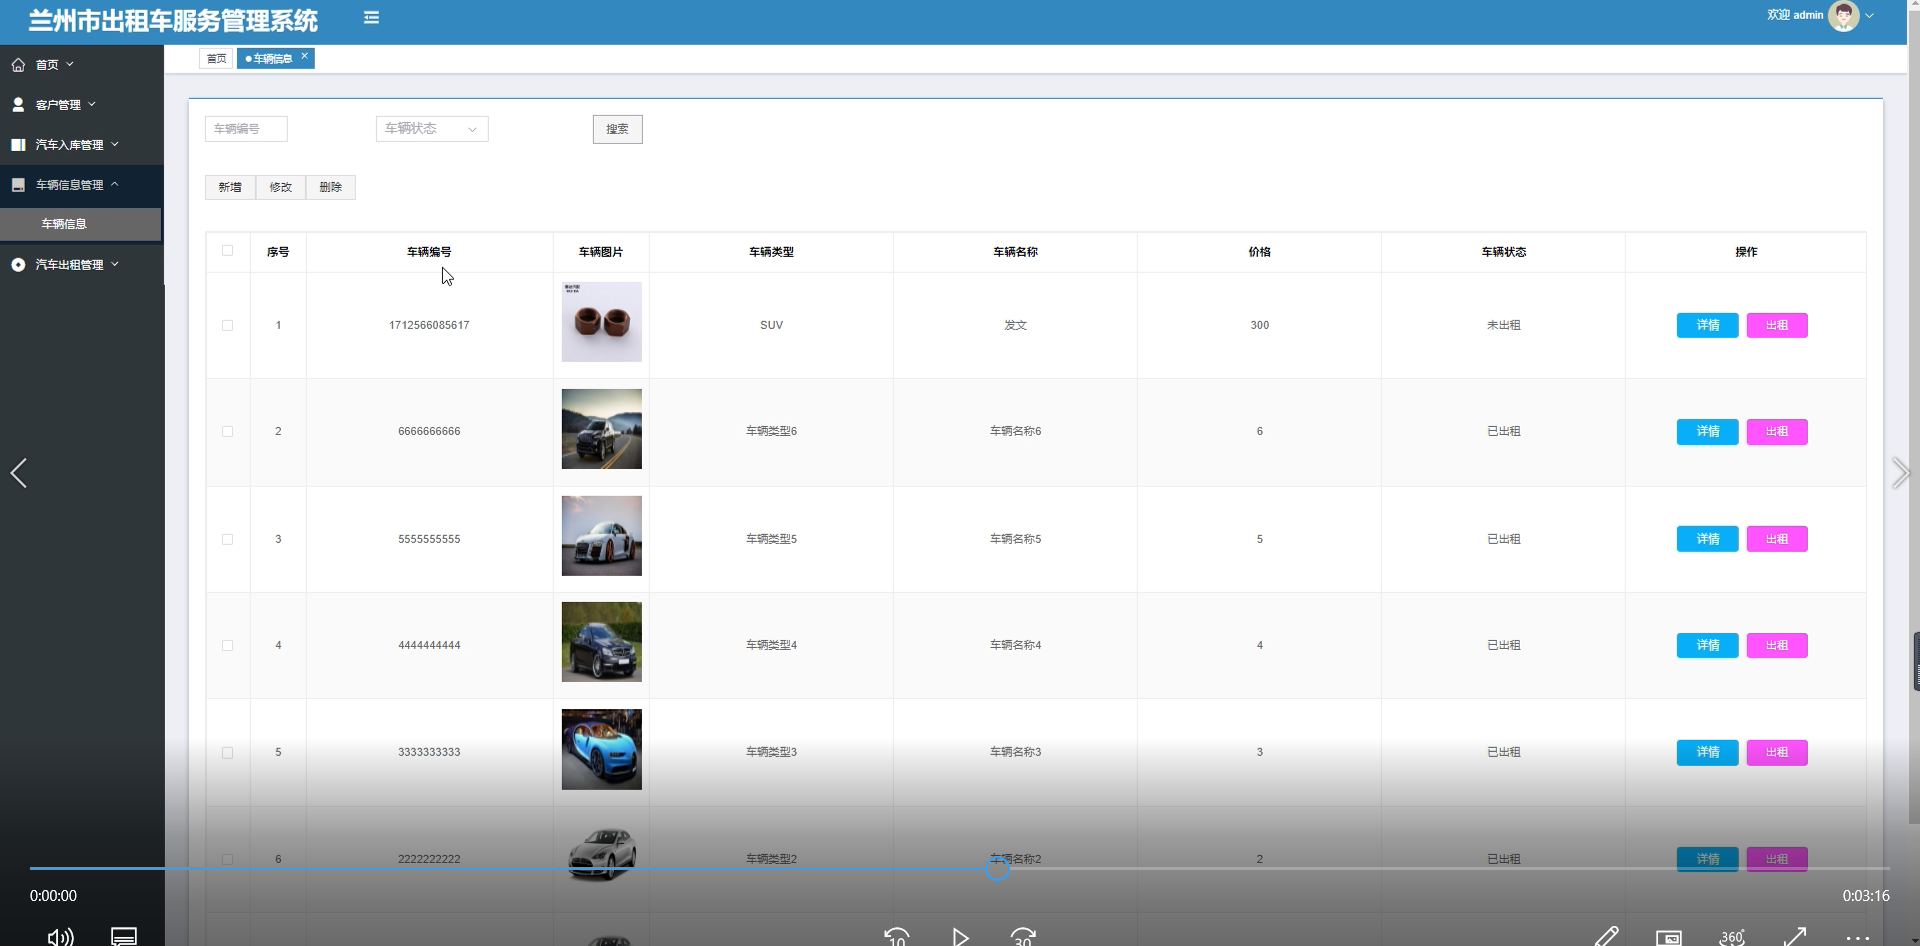Toggle the sidebar collapse hamburger icon
The image size is (1920, 946).
pyautogui.click(x=371, y=17)
